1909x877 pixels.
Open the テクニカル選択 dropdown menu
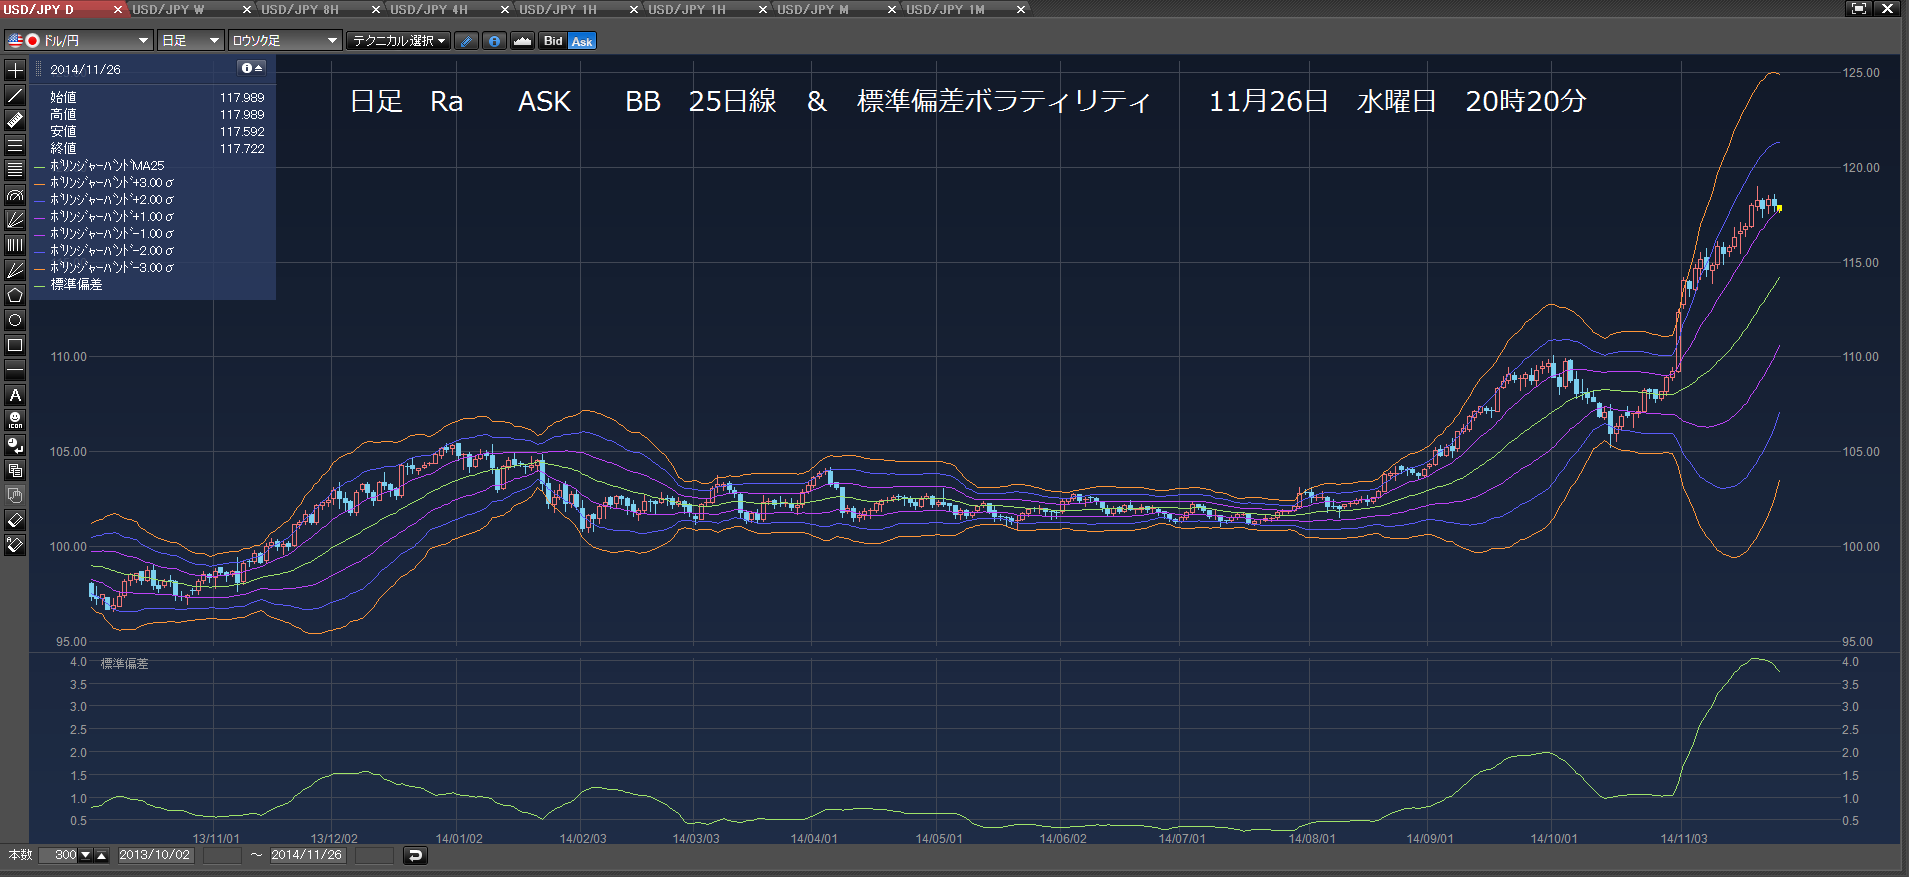(398, 41)
